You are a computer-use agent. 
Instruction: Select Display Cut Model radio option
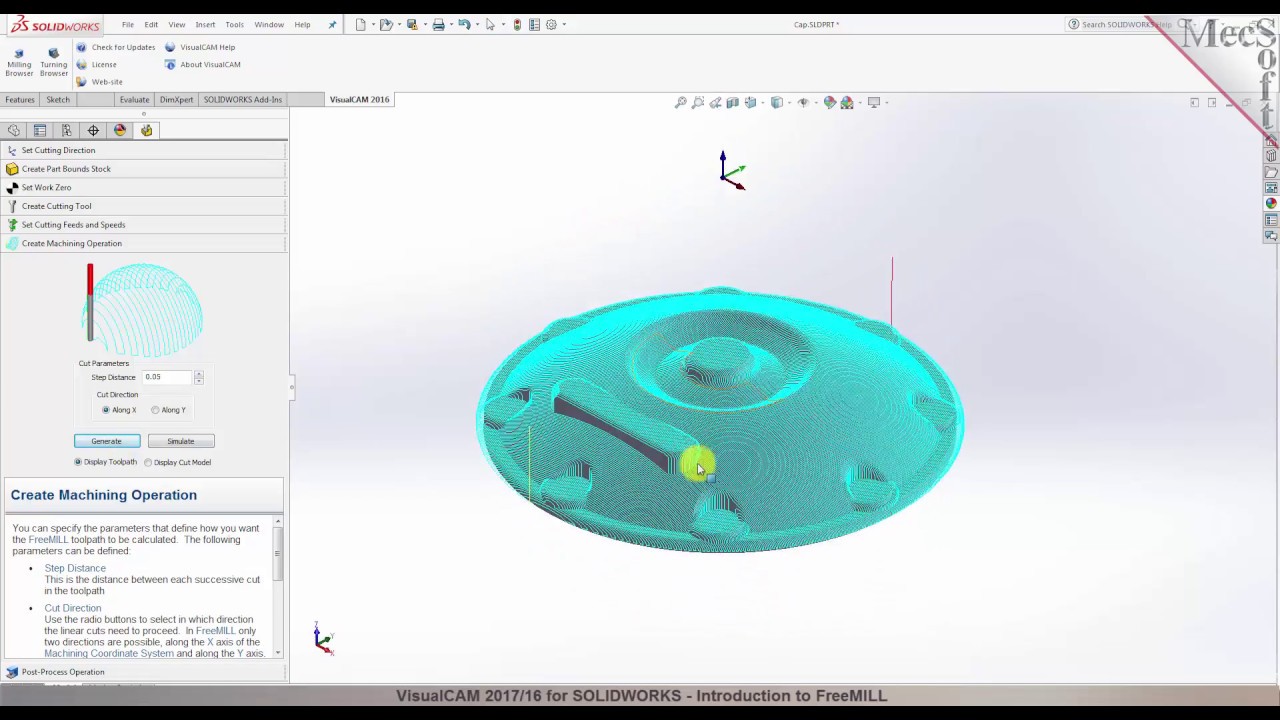[x=148, y=462]
